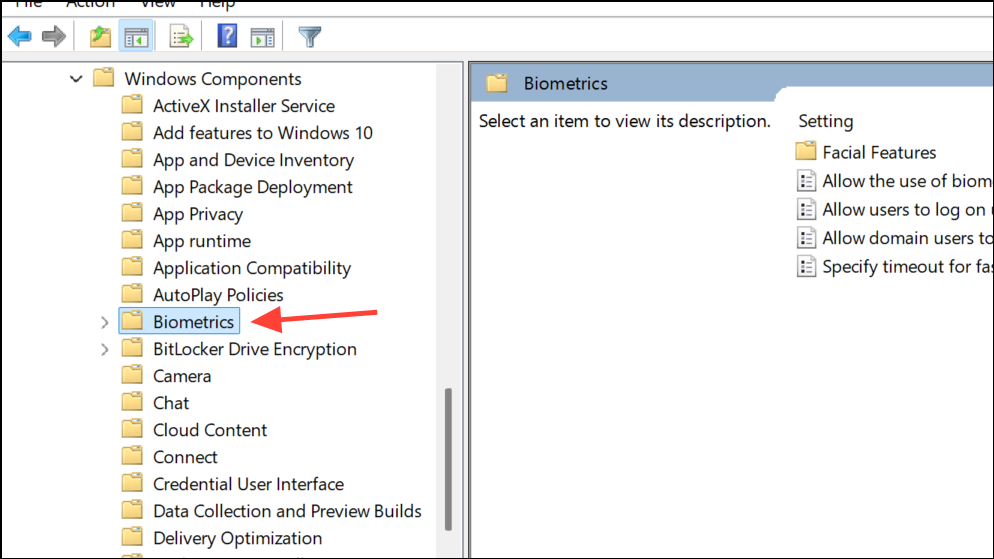This screenshot has width=994, height=559.
Task: Select Biometrics in the tree
Action: tap(193, 322)
